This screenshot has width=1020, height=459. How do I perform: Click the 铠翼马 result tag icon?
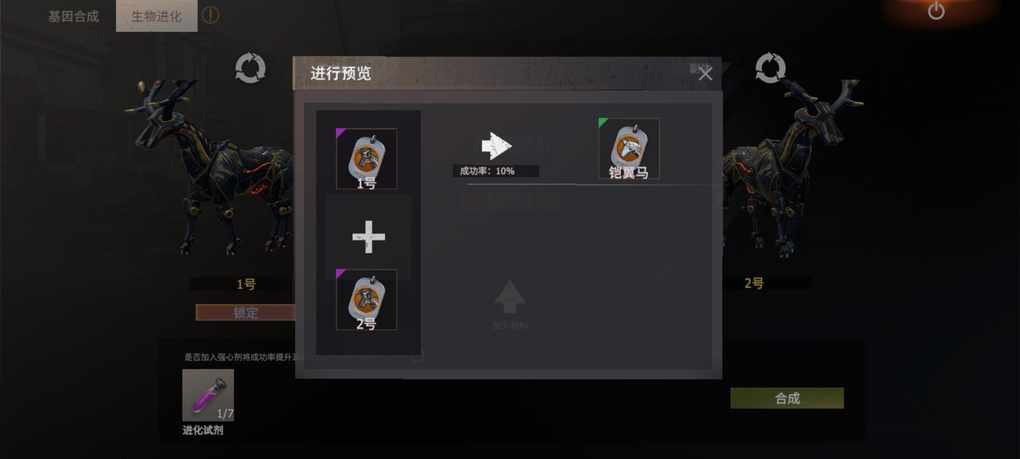(x=629, y=149)
